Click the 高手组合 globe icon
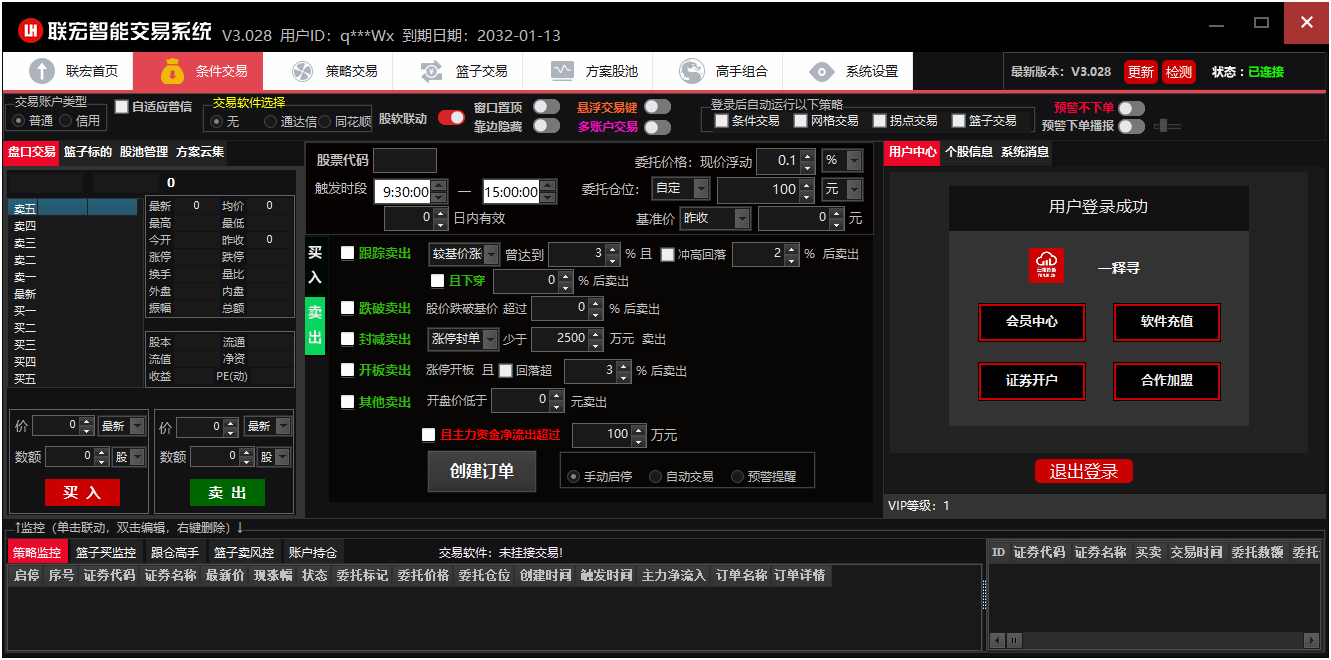Image resolution: width=1331 pixels, height=660 pixels. (x=692, y=71)
